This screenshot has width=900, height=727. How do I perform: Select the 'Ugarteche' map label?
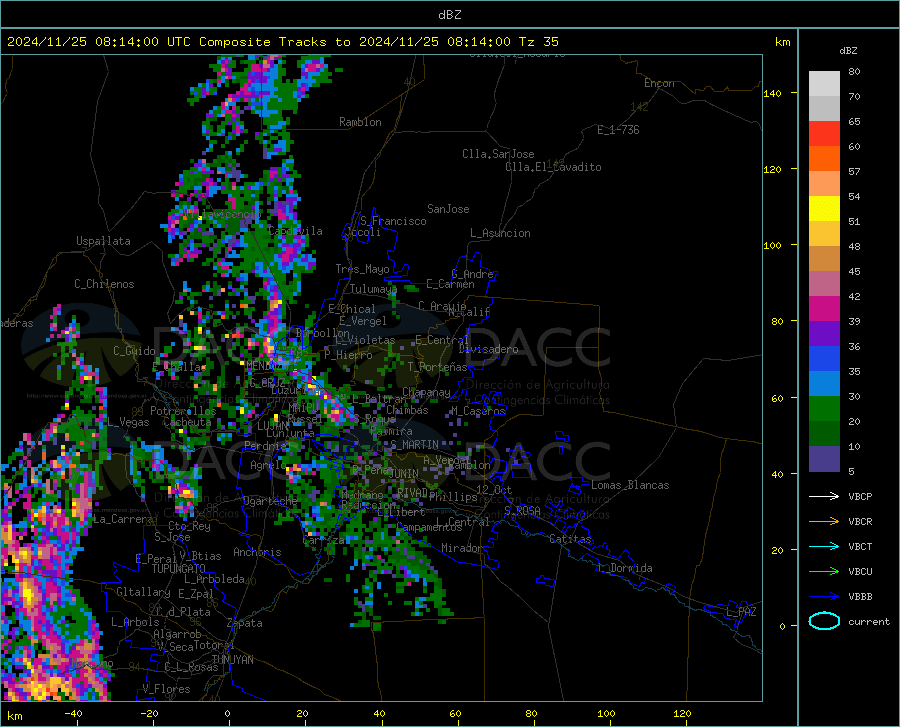270,501
